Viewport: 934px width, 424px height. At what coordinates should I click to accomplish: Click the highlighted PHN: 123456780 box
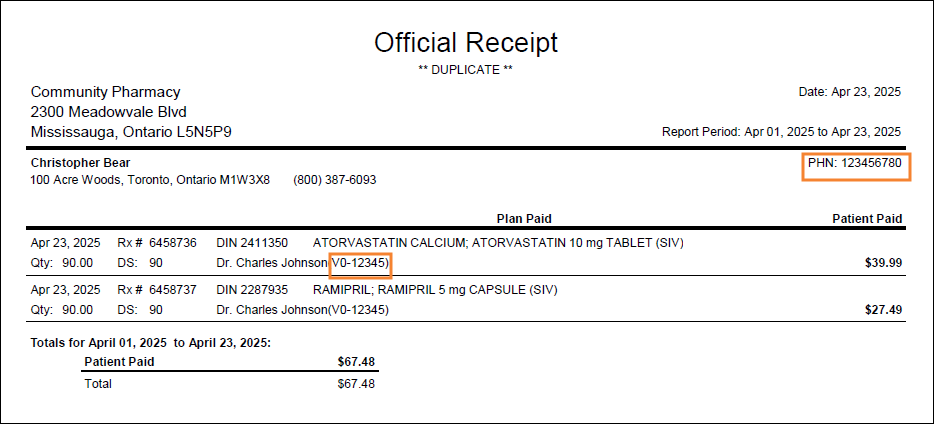tap(857, 167)
